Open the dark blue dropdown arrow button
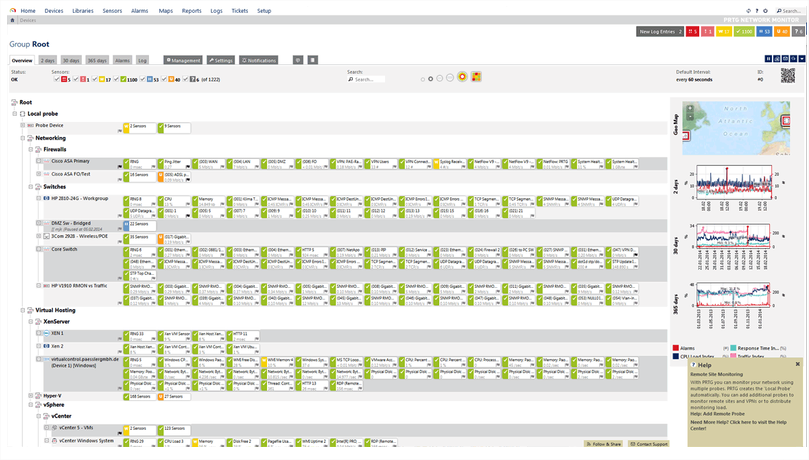This screenshot has width=809, height=460. point(802,59)
